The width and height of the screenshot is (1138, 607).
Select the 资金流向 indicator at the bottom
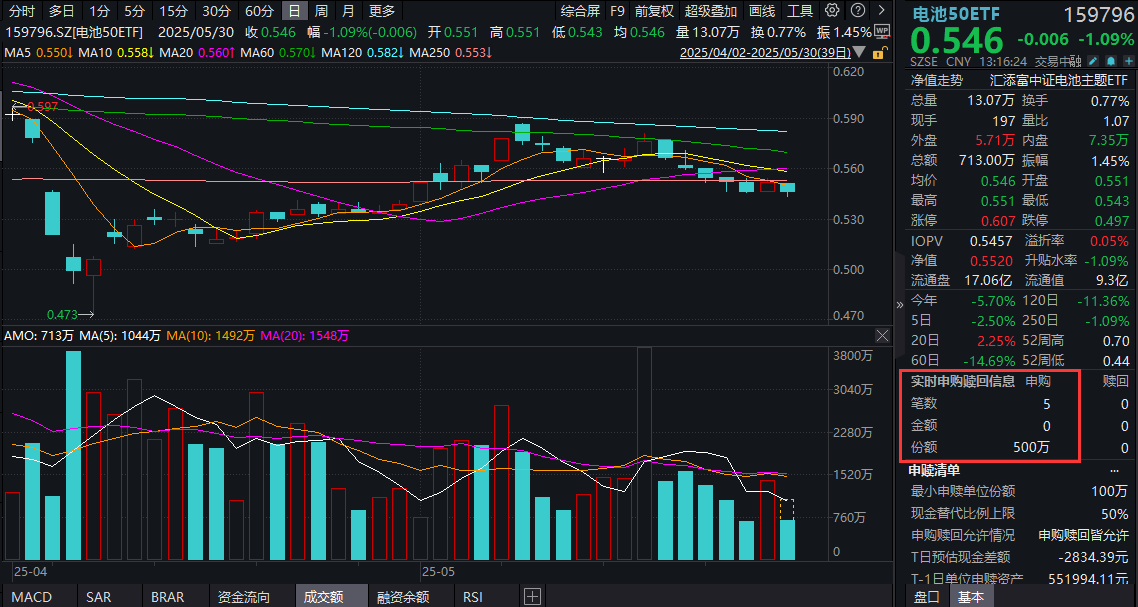click(x=243, y=596)
